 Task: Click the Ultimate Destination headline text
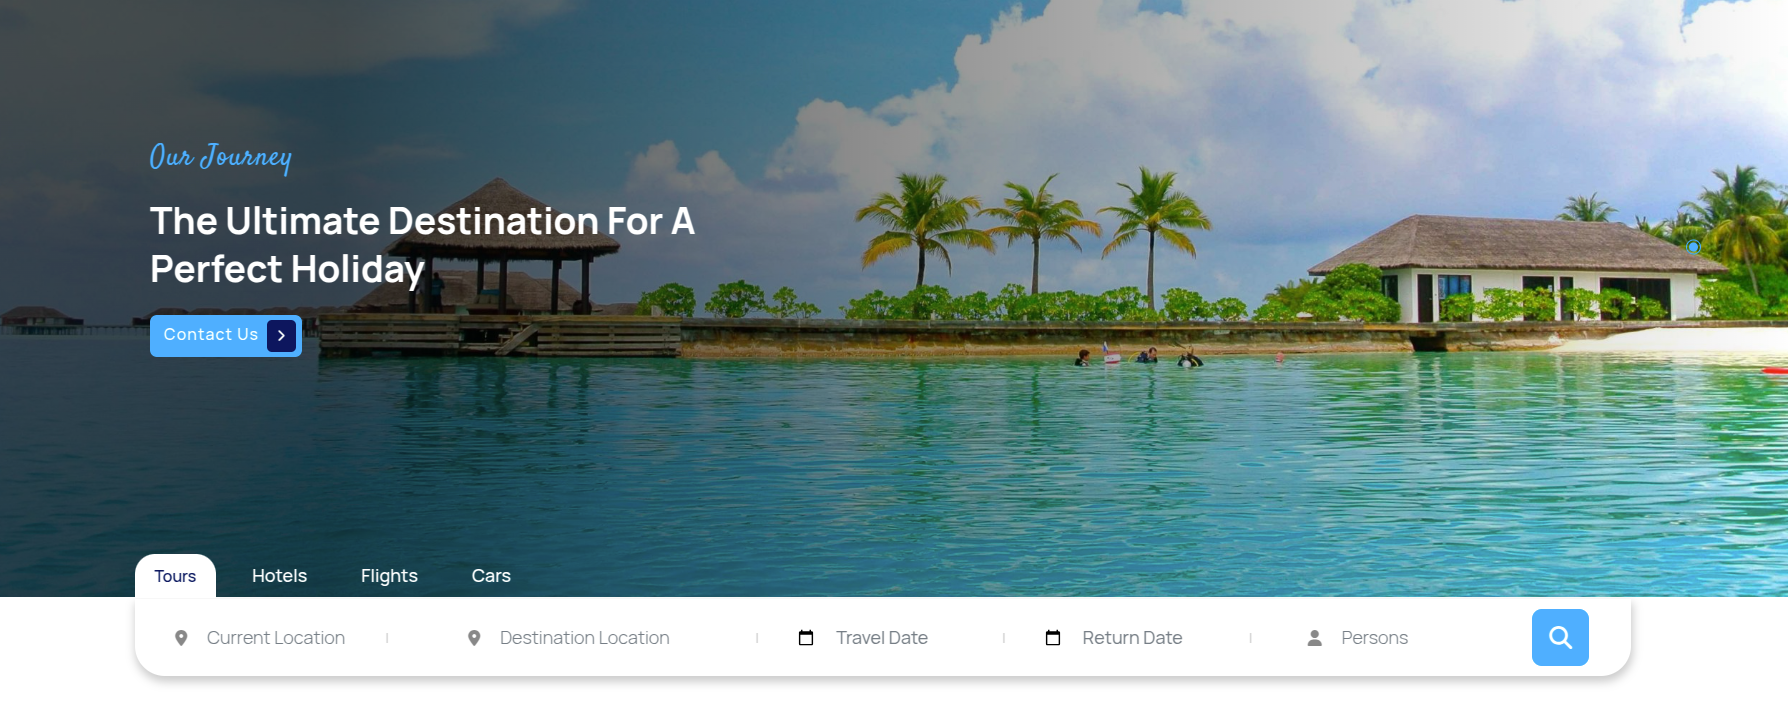422,245
